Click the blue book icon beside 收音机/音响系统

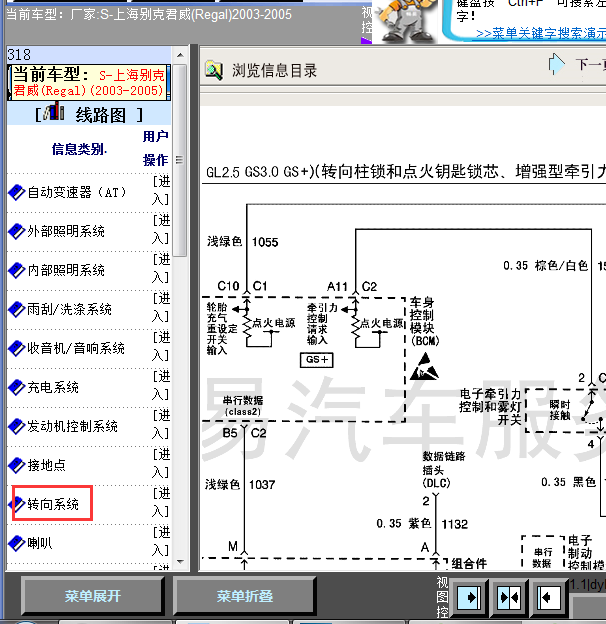[x=17, y=349]
